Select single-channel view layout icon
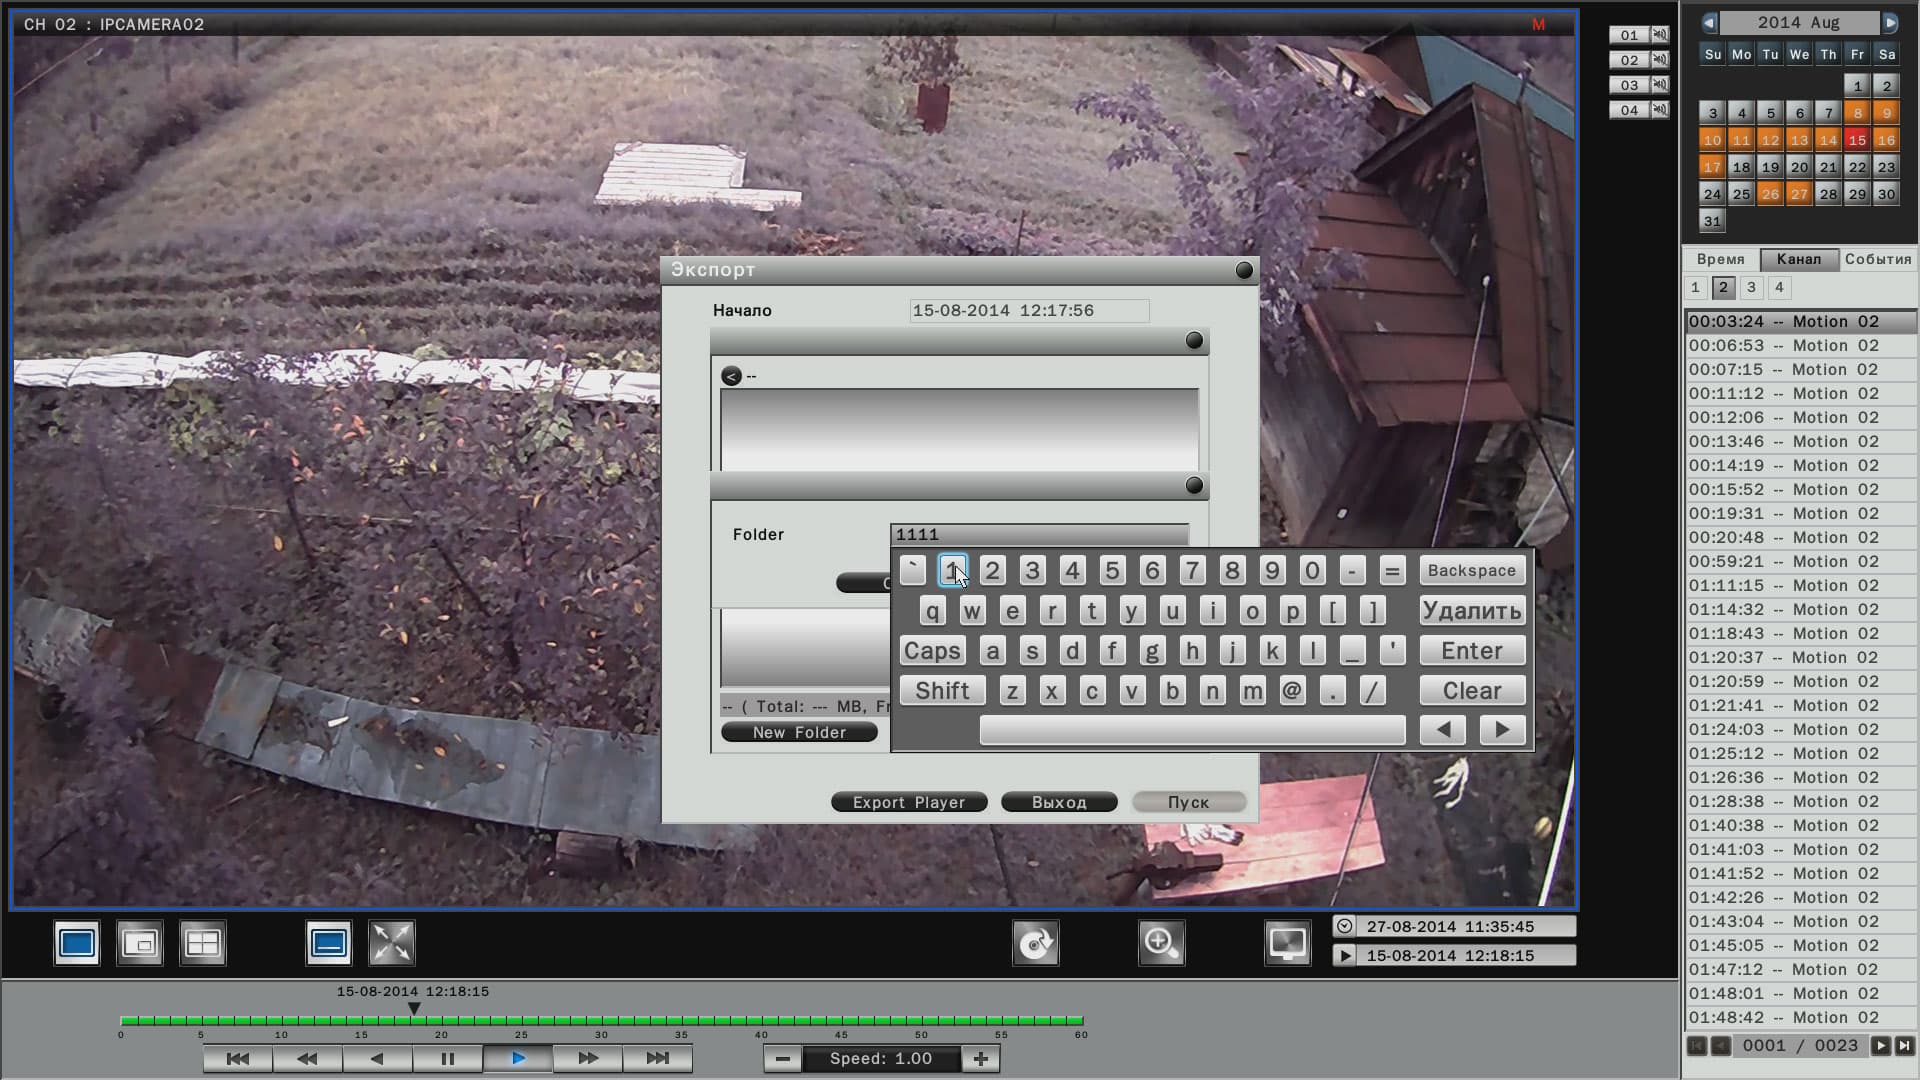The width and height of the screenshot is (1920, 1080). tap(77, 943)
